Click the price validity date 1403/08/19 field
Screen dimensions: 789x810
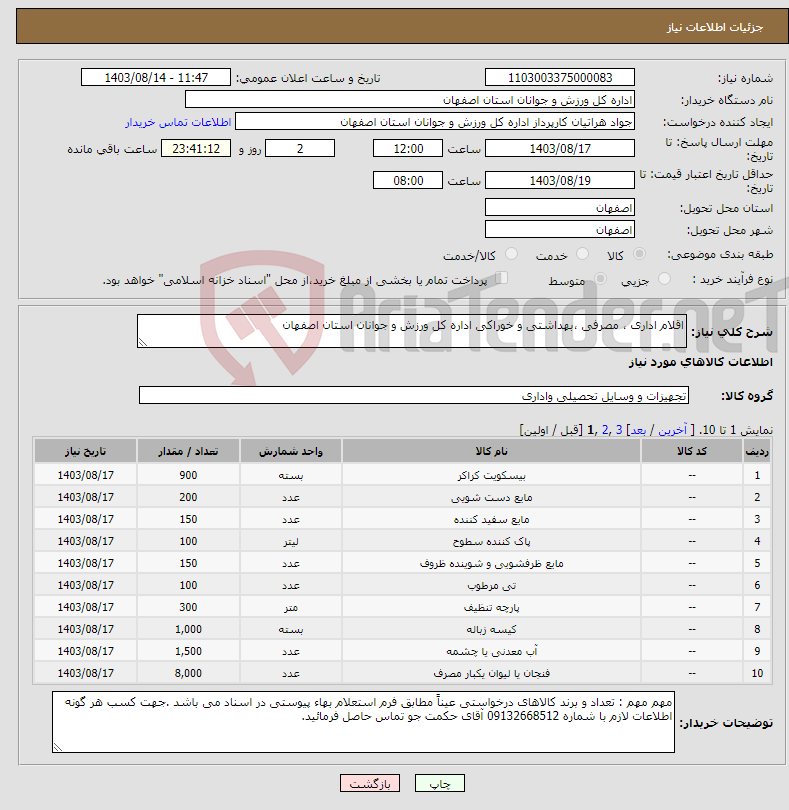click(560, 180)
